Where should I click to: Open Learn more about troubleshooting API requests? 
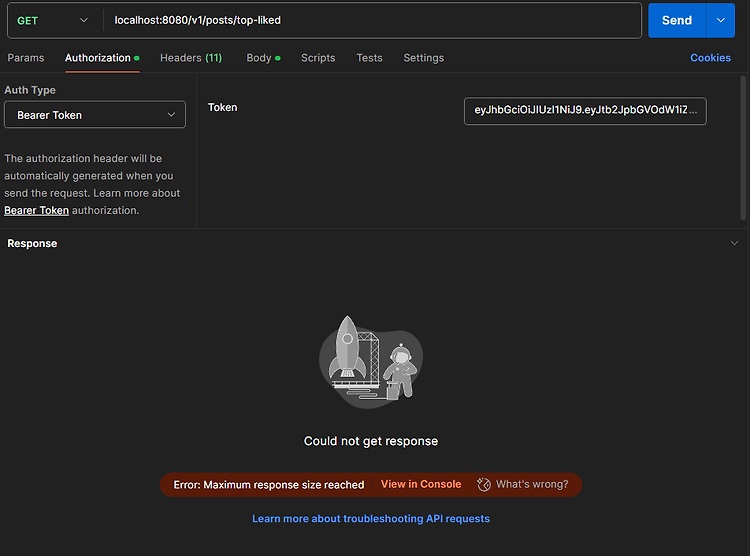click(x=371, y=519)
